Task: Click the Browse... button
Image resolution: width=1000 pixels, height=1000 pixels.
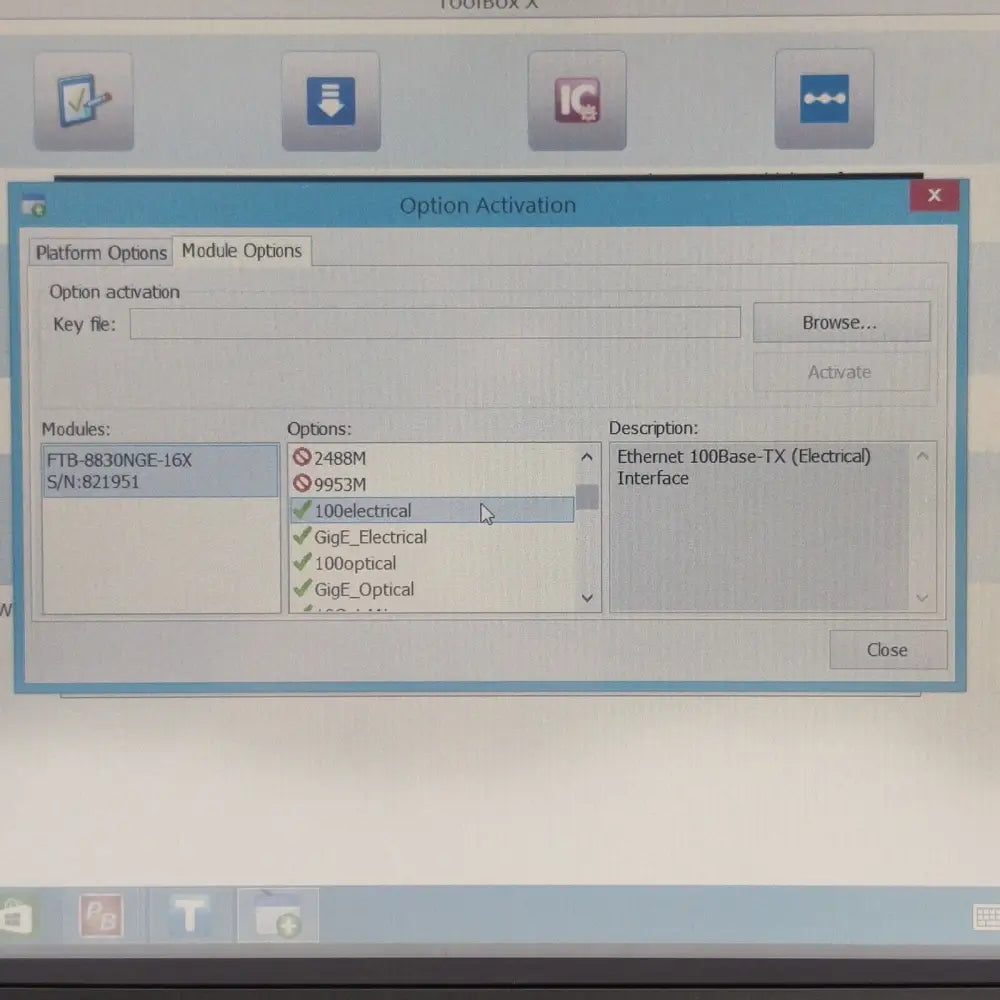Action: pyautogui.click(x=840, y=323)
